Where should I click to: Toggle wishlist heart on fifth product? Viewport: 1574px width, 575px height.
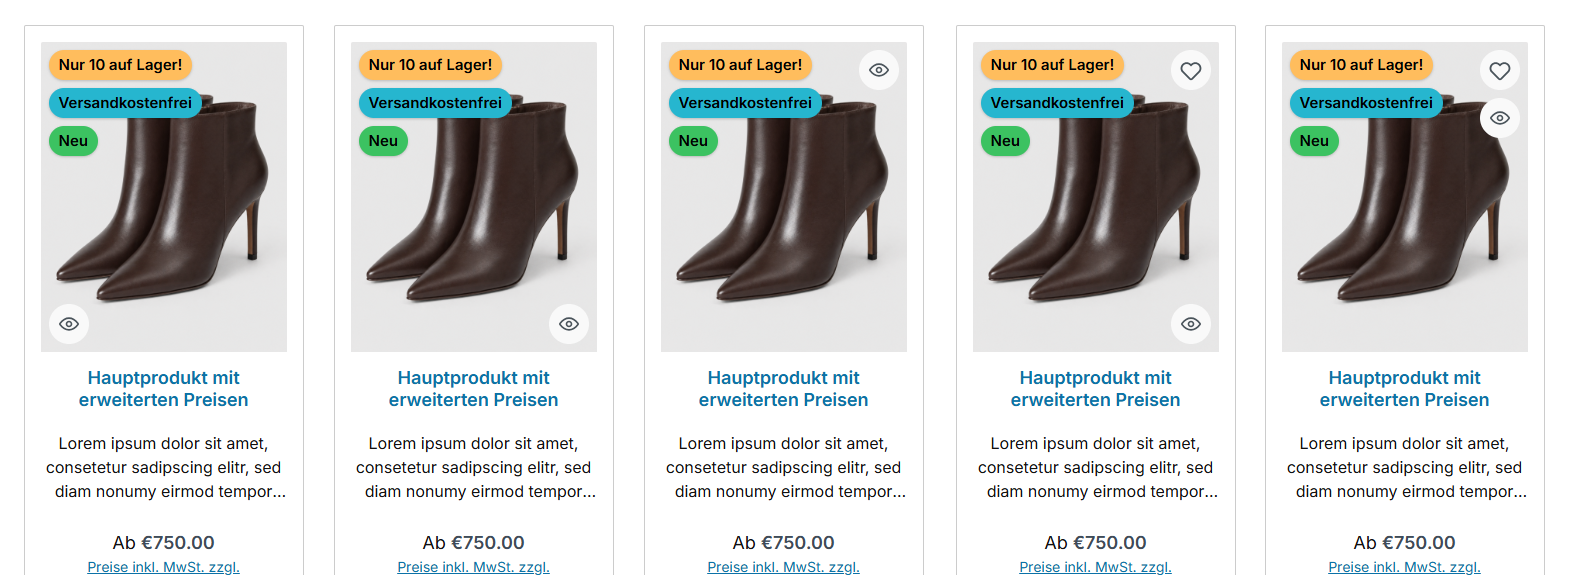tap(1500, 71)
